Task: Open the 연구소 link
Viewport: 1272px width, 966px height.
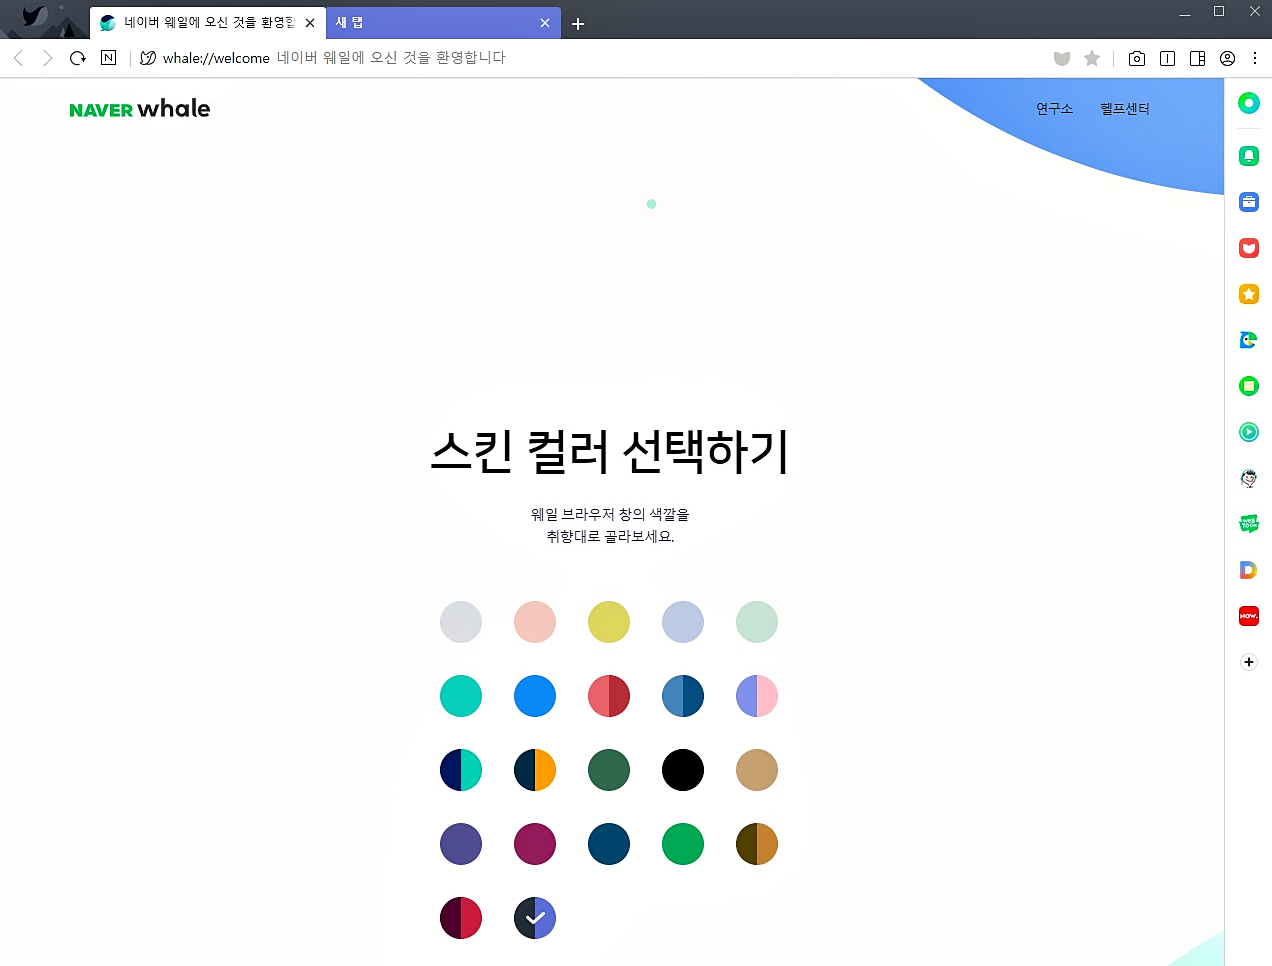Action: point(1054,109)
